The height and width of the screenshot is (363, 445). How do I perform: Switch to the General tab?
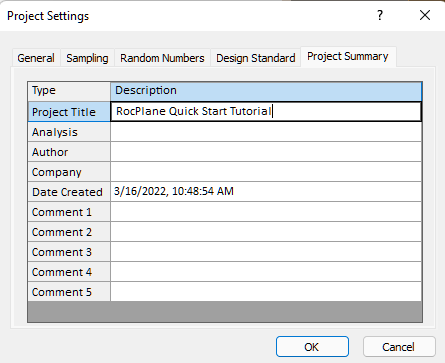pos(36,58)
